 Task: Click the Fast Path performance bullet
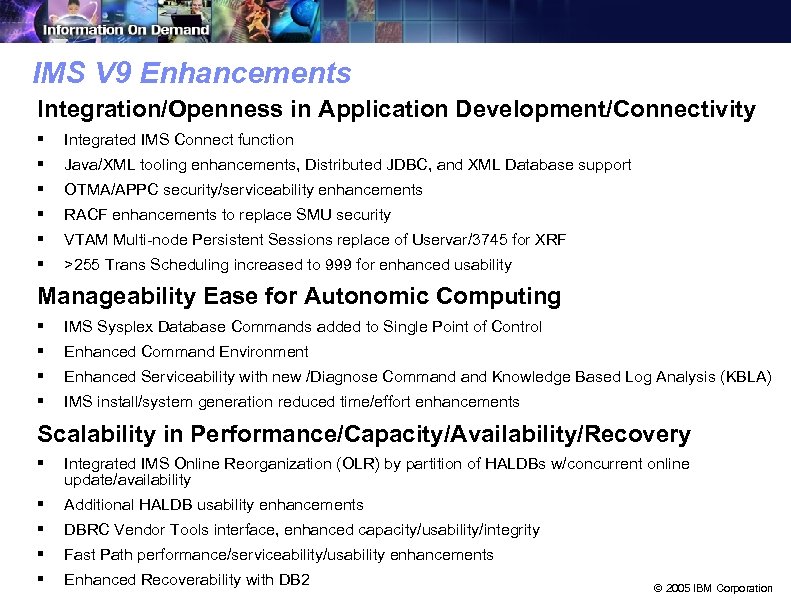coord(278,555)
